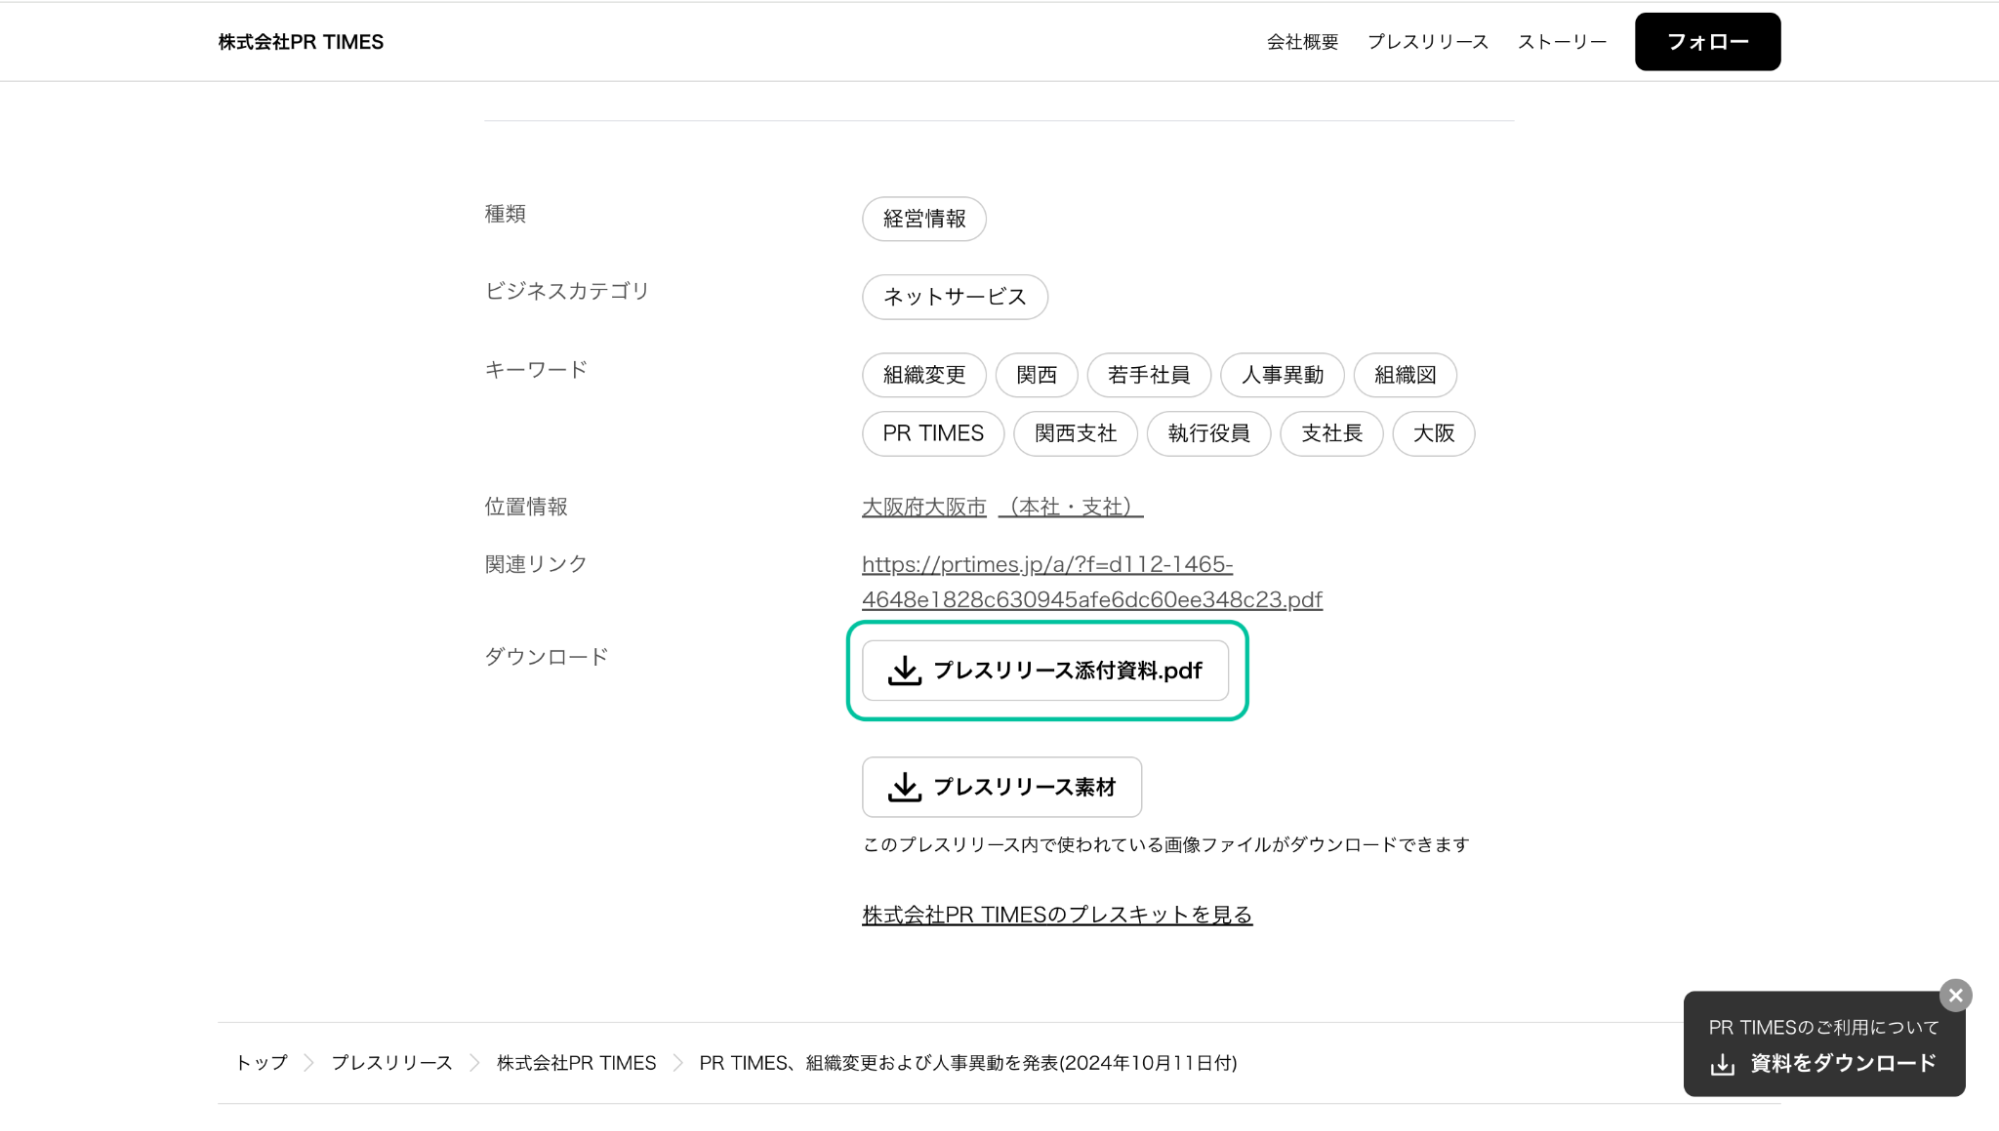This screenshot has width=1999, height=1131.
Task: Click the 執行役員 keyword tag
Action: pyautogui.click(x=1208, y=433)
